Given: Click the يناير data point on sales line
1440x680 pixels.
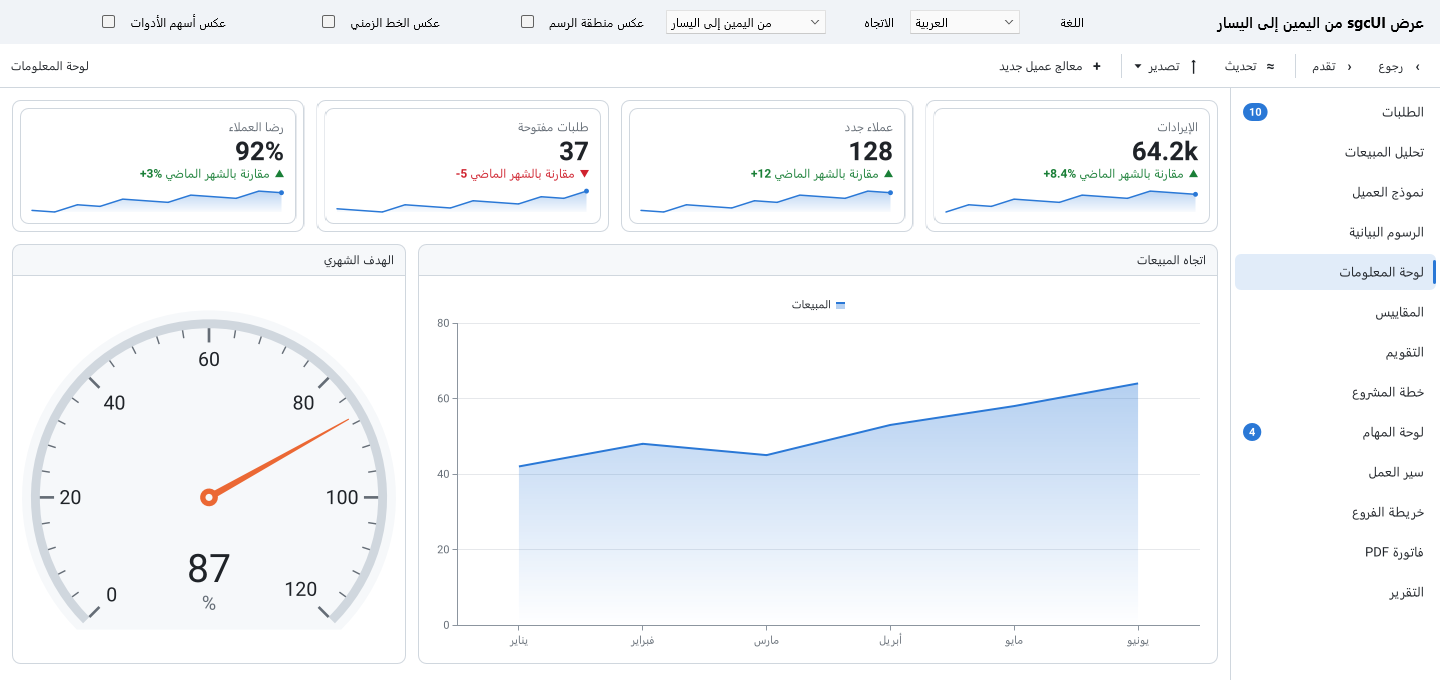Looking at the screenshot, I should tap(518, 466).
